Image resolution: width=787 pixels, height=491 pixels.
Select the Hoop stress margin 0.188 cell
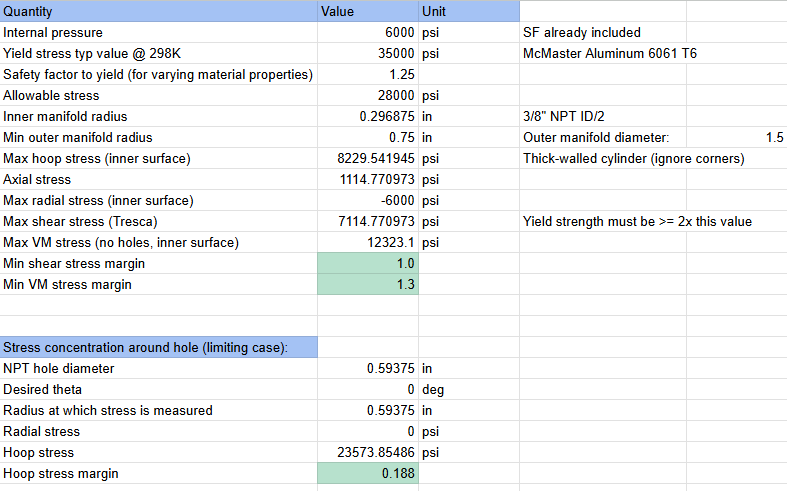coord(367,473)
